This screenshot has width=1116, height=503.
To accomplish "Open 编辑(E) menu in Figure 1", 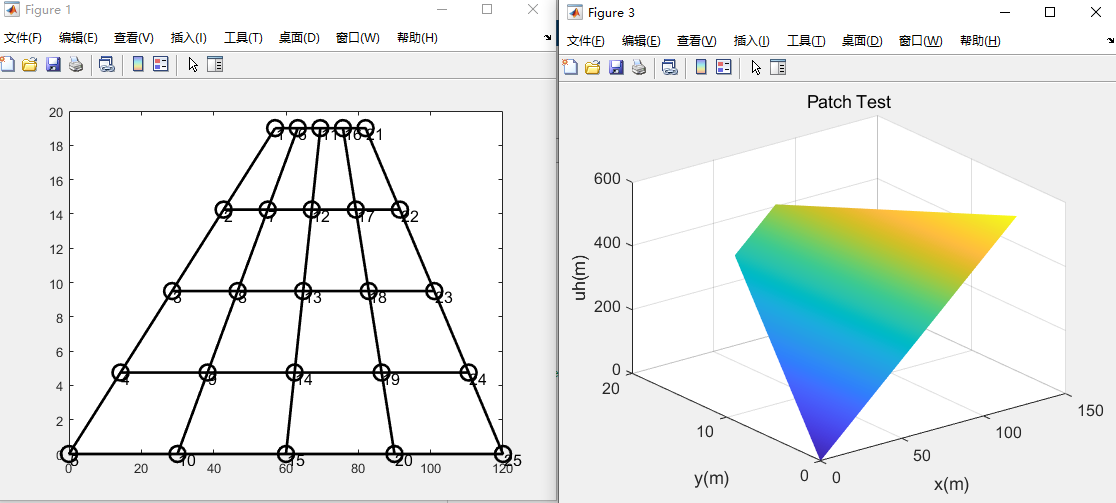I will click(x=78, y=38).
